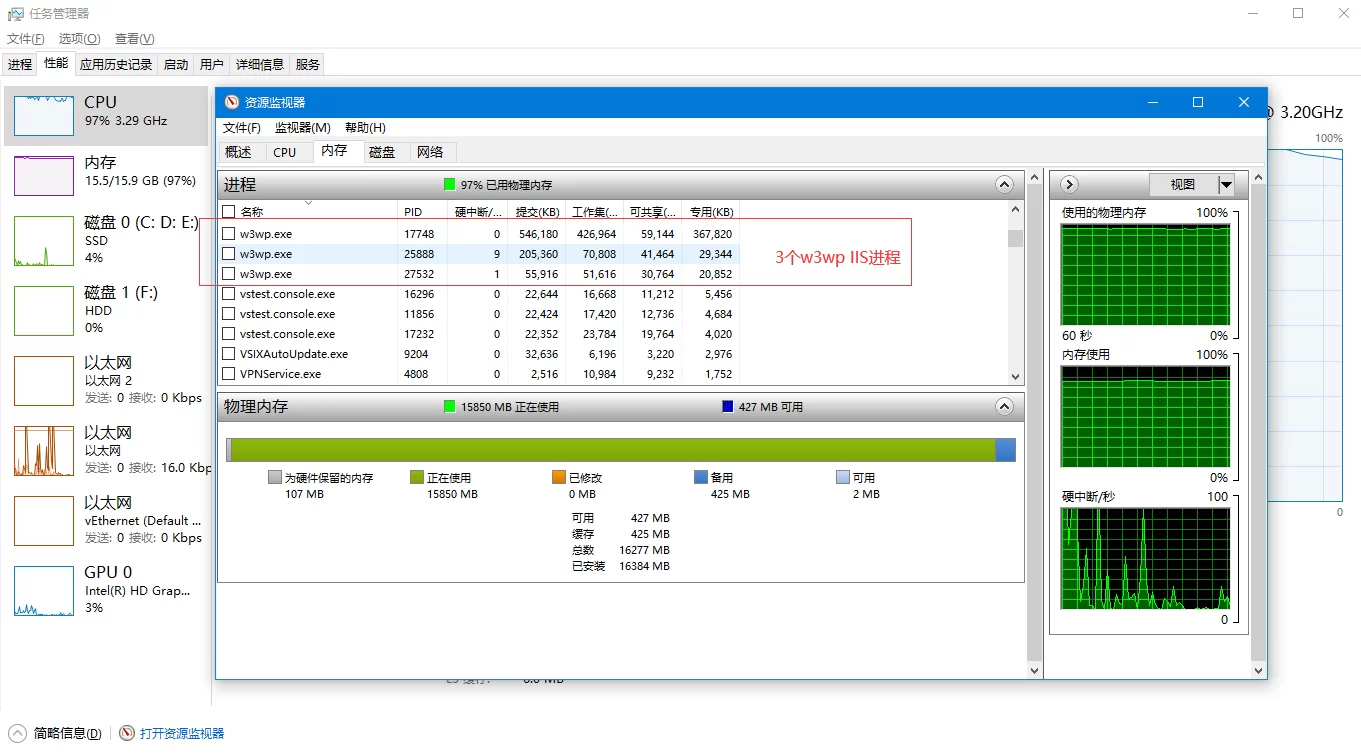Tick the checkbox for w3wp.exe PID 17748
This screenshot has width=1361, height=754.
click(229, 233)
